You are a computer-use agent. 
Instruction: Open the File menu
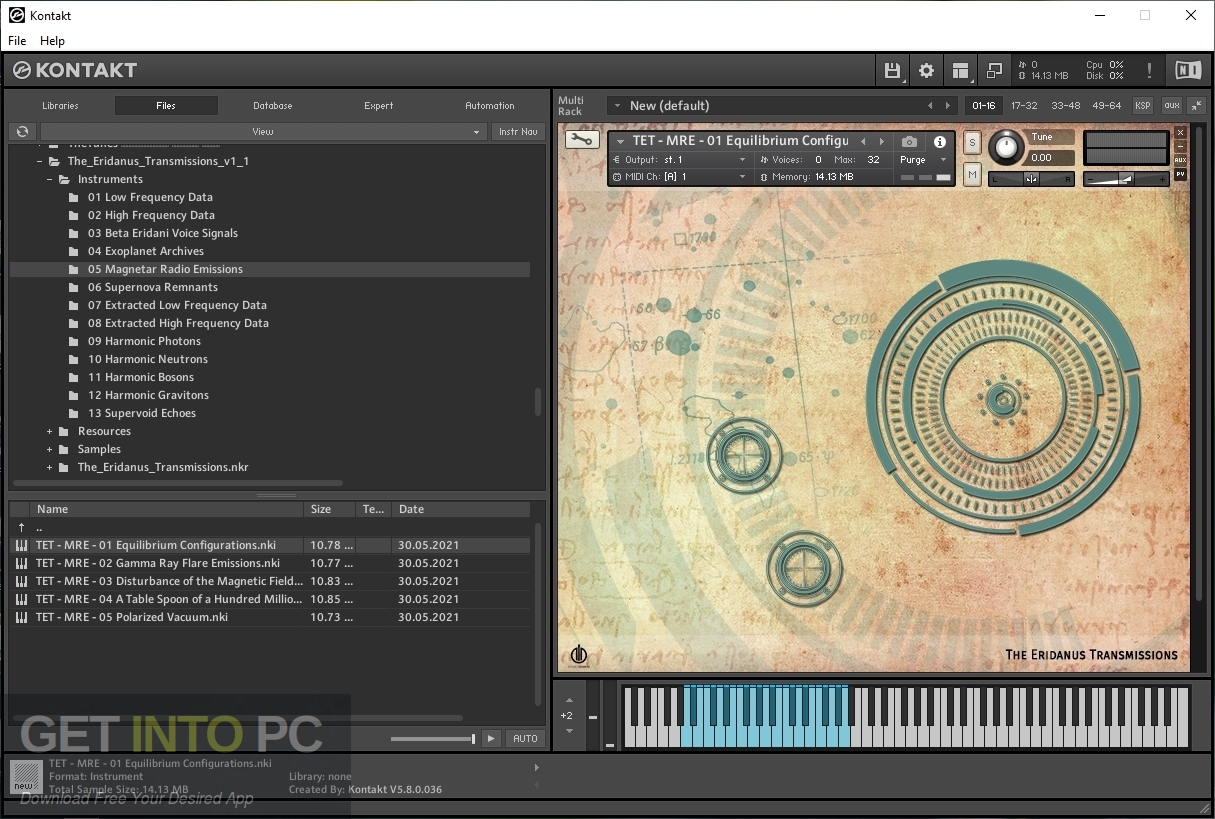coord(18,41)
